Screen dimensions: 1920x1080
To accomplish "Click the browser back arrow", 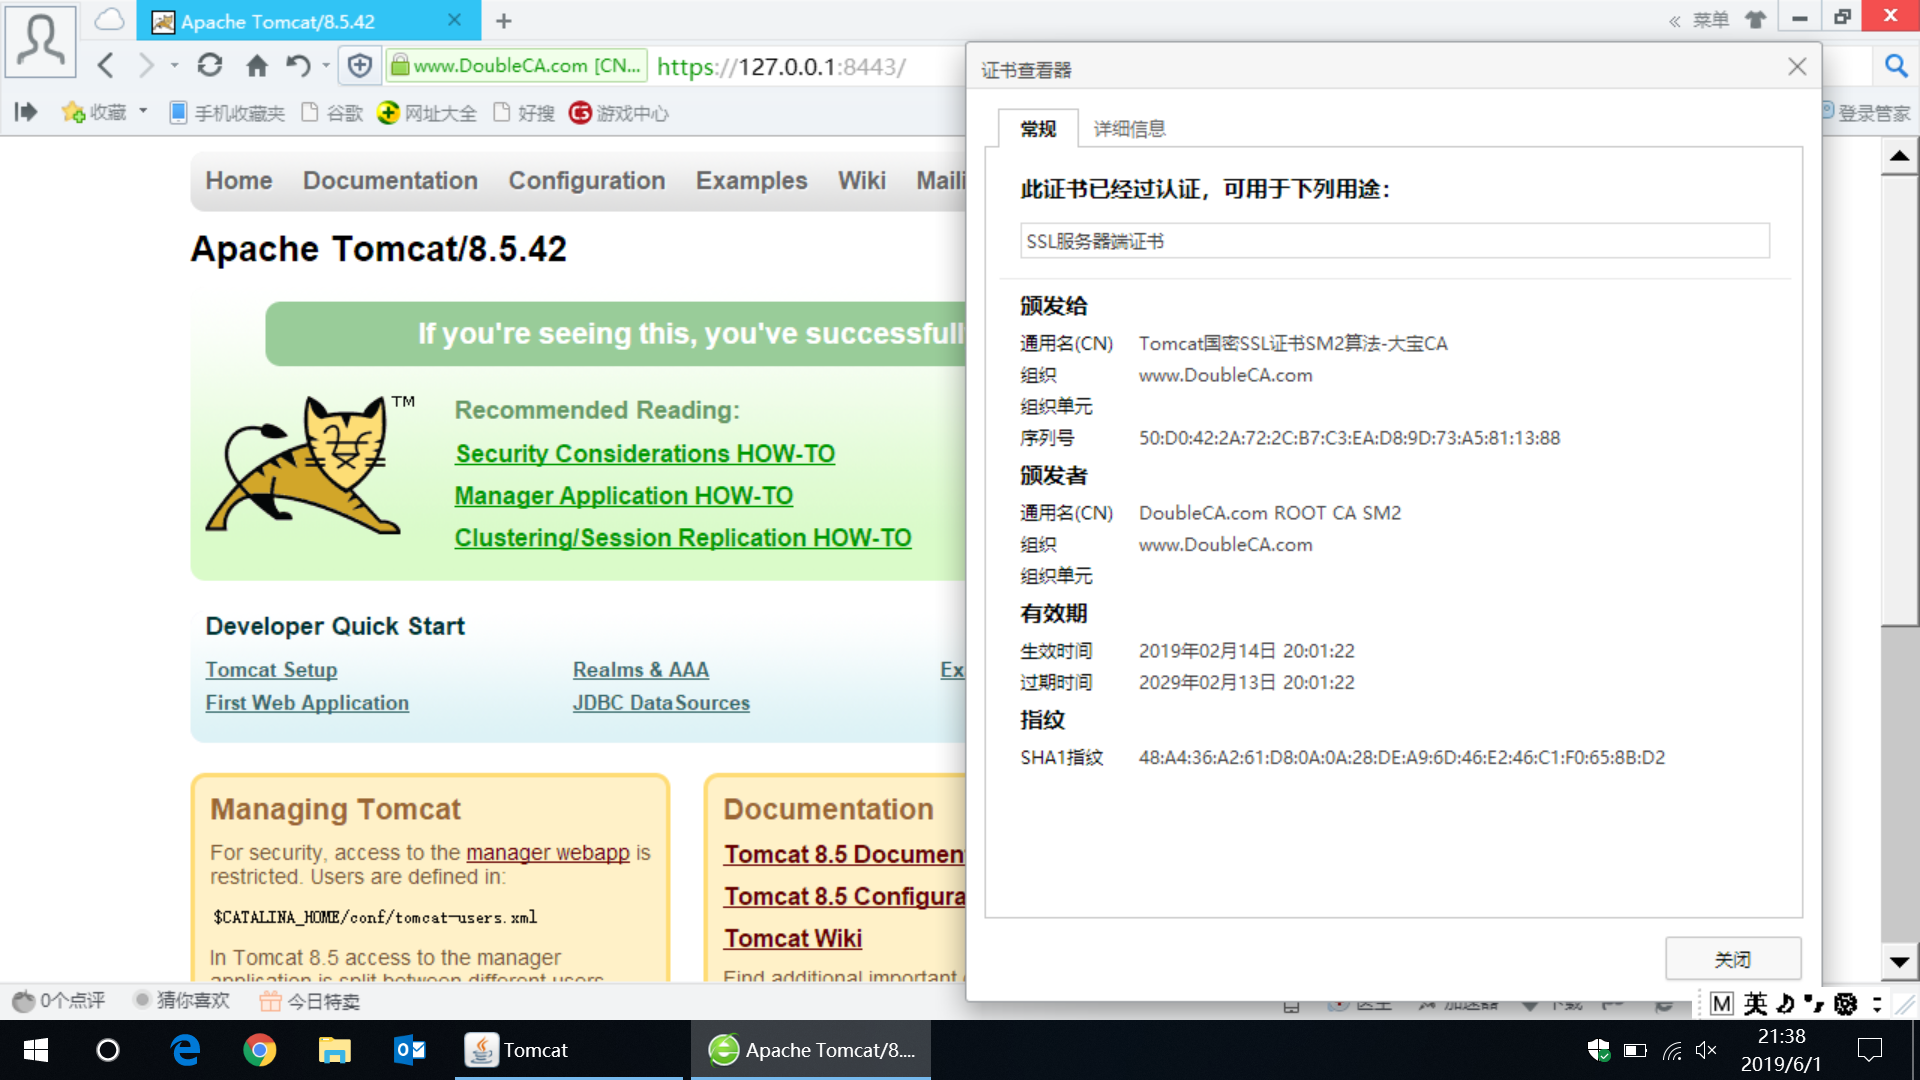I will 106,66.
